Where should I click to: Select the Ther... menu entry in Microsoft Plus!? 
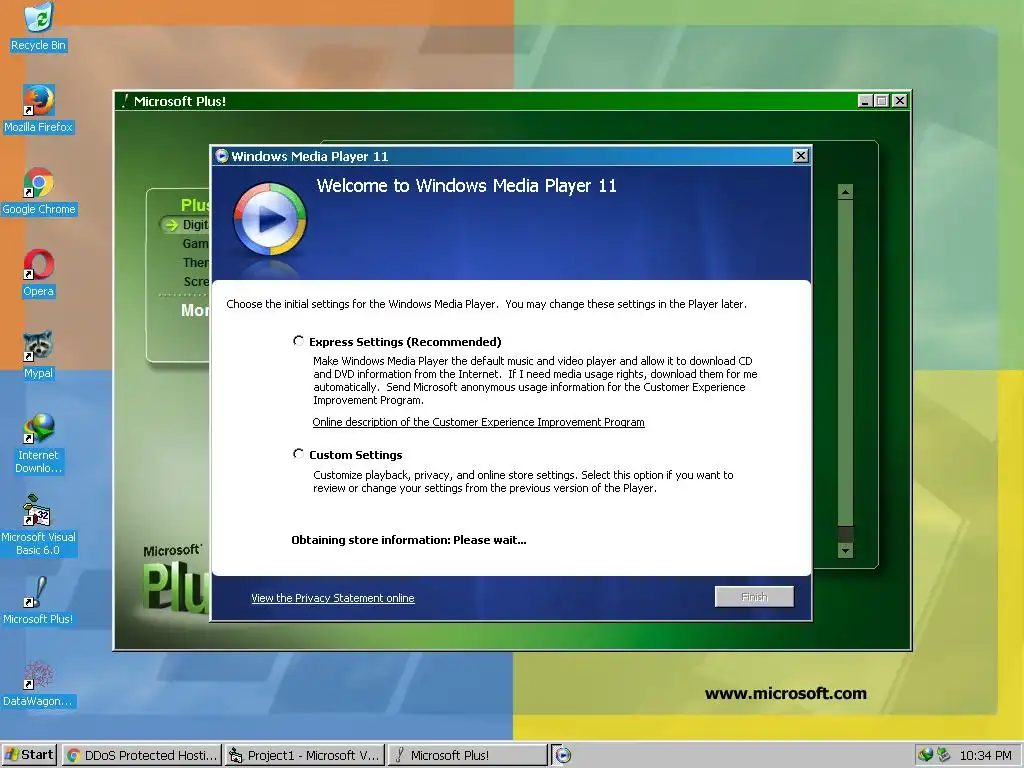click(x=195, y=263)
